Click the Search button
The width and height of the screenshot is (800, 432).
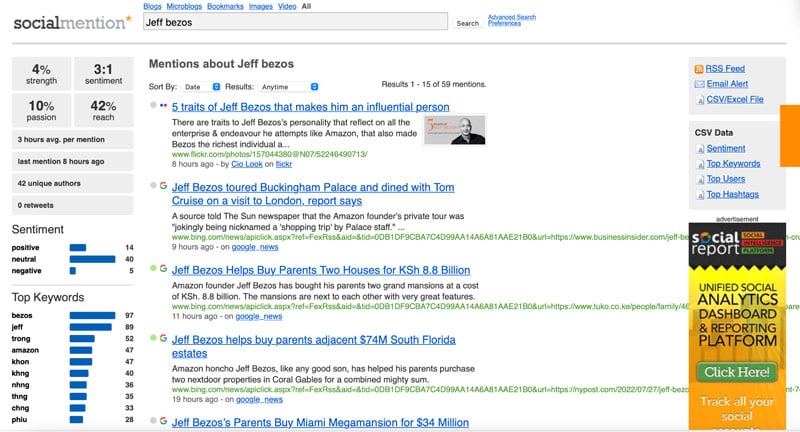pyautogui.click(x=467, y=23)
